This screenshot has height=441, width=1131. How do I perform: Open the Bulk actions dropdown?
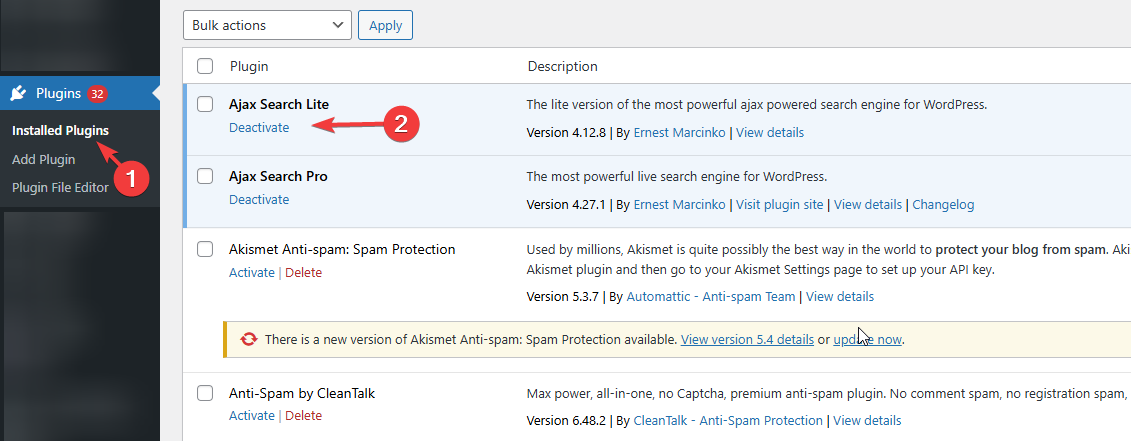[x=268, y=25]
